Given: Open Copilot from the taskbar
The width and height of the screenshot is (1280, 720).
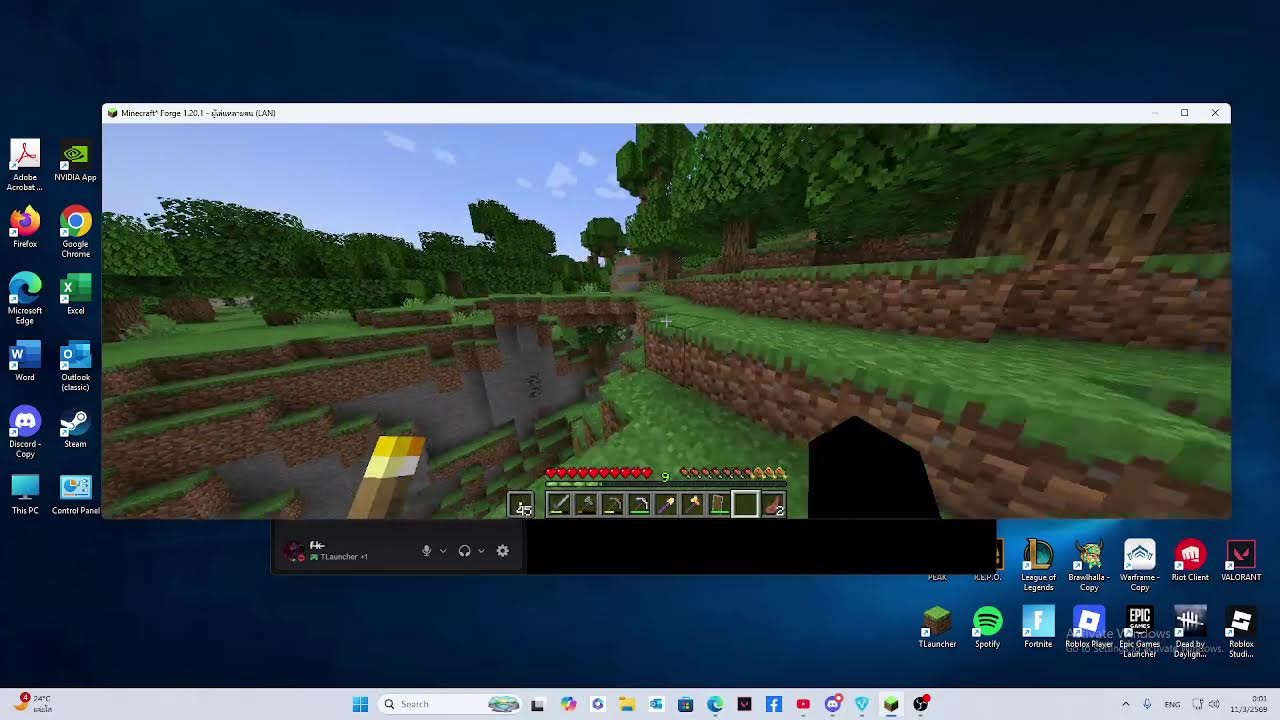Looking at the screenshot, I should pyautogui.click(x=568, y=704).
